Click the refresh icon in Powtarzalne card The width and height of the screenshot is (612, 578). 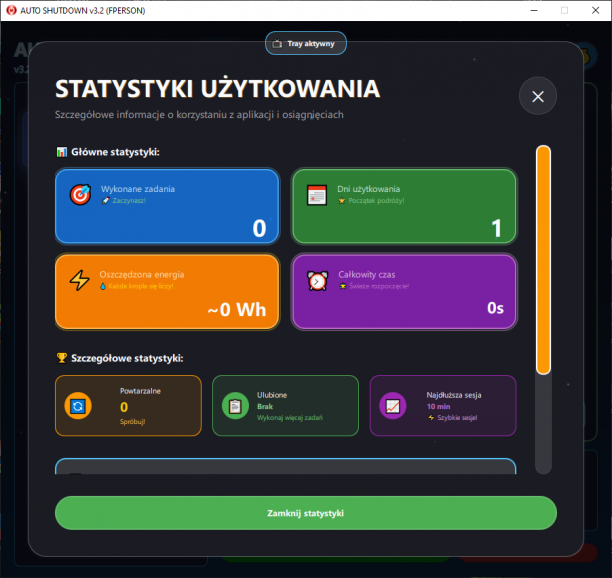click(78, 406)
